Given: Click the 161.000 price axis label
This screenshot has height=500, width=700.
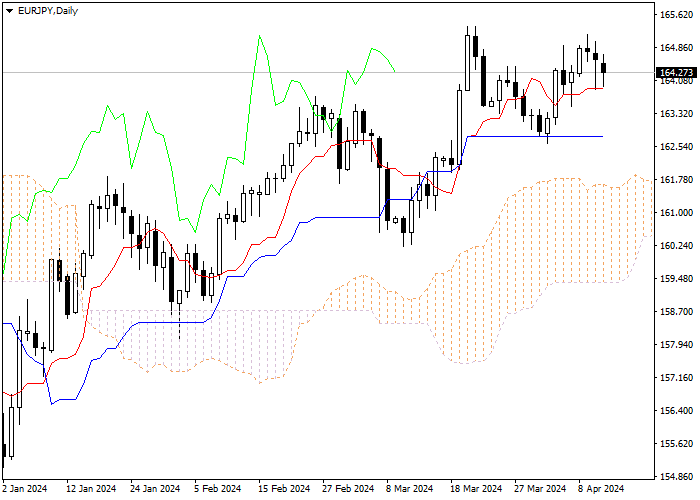Looking at the screenshot, I should tap(676, 213).
